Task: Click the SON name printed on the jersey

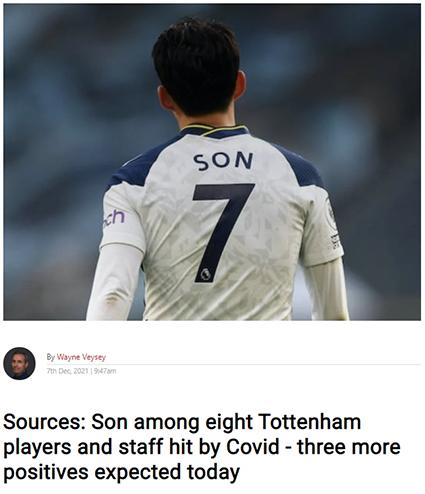Action: [223, 161]
